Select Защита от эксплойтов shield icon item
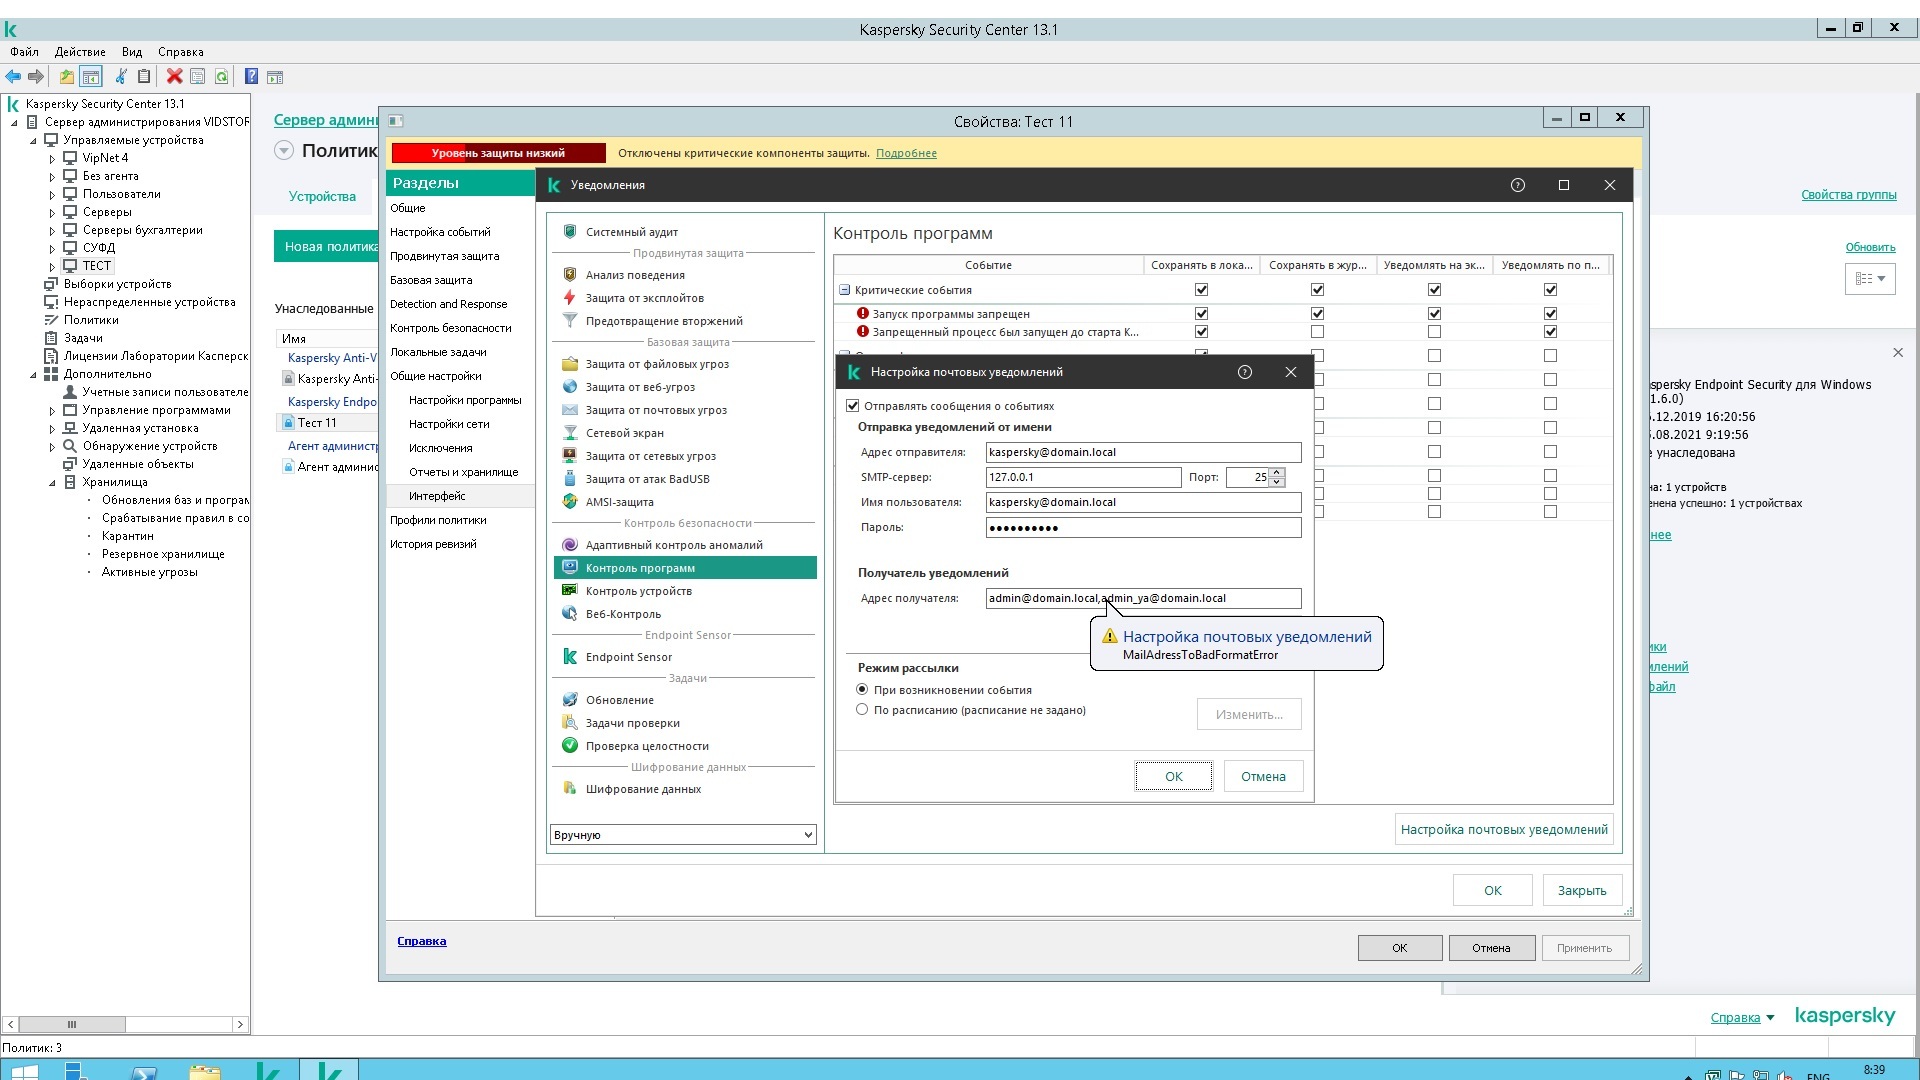 pyautogui.click(x=644, y=298)
